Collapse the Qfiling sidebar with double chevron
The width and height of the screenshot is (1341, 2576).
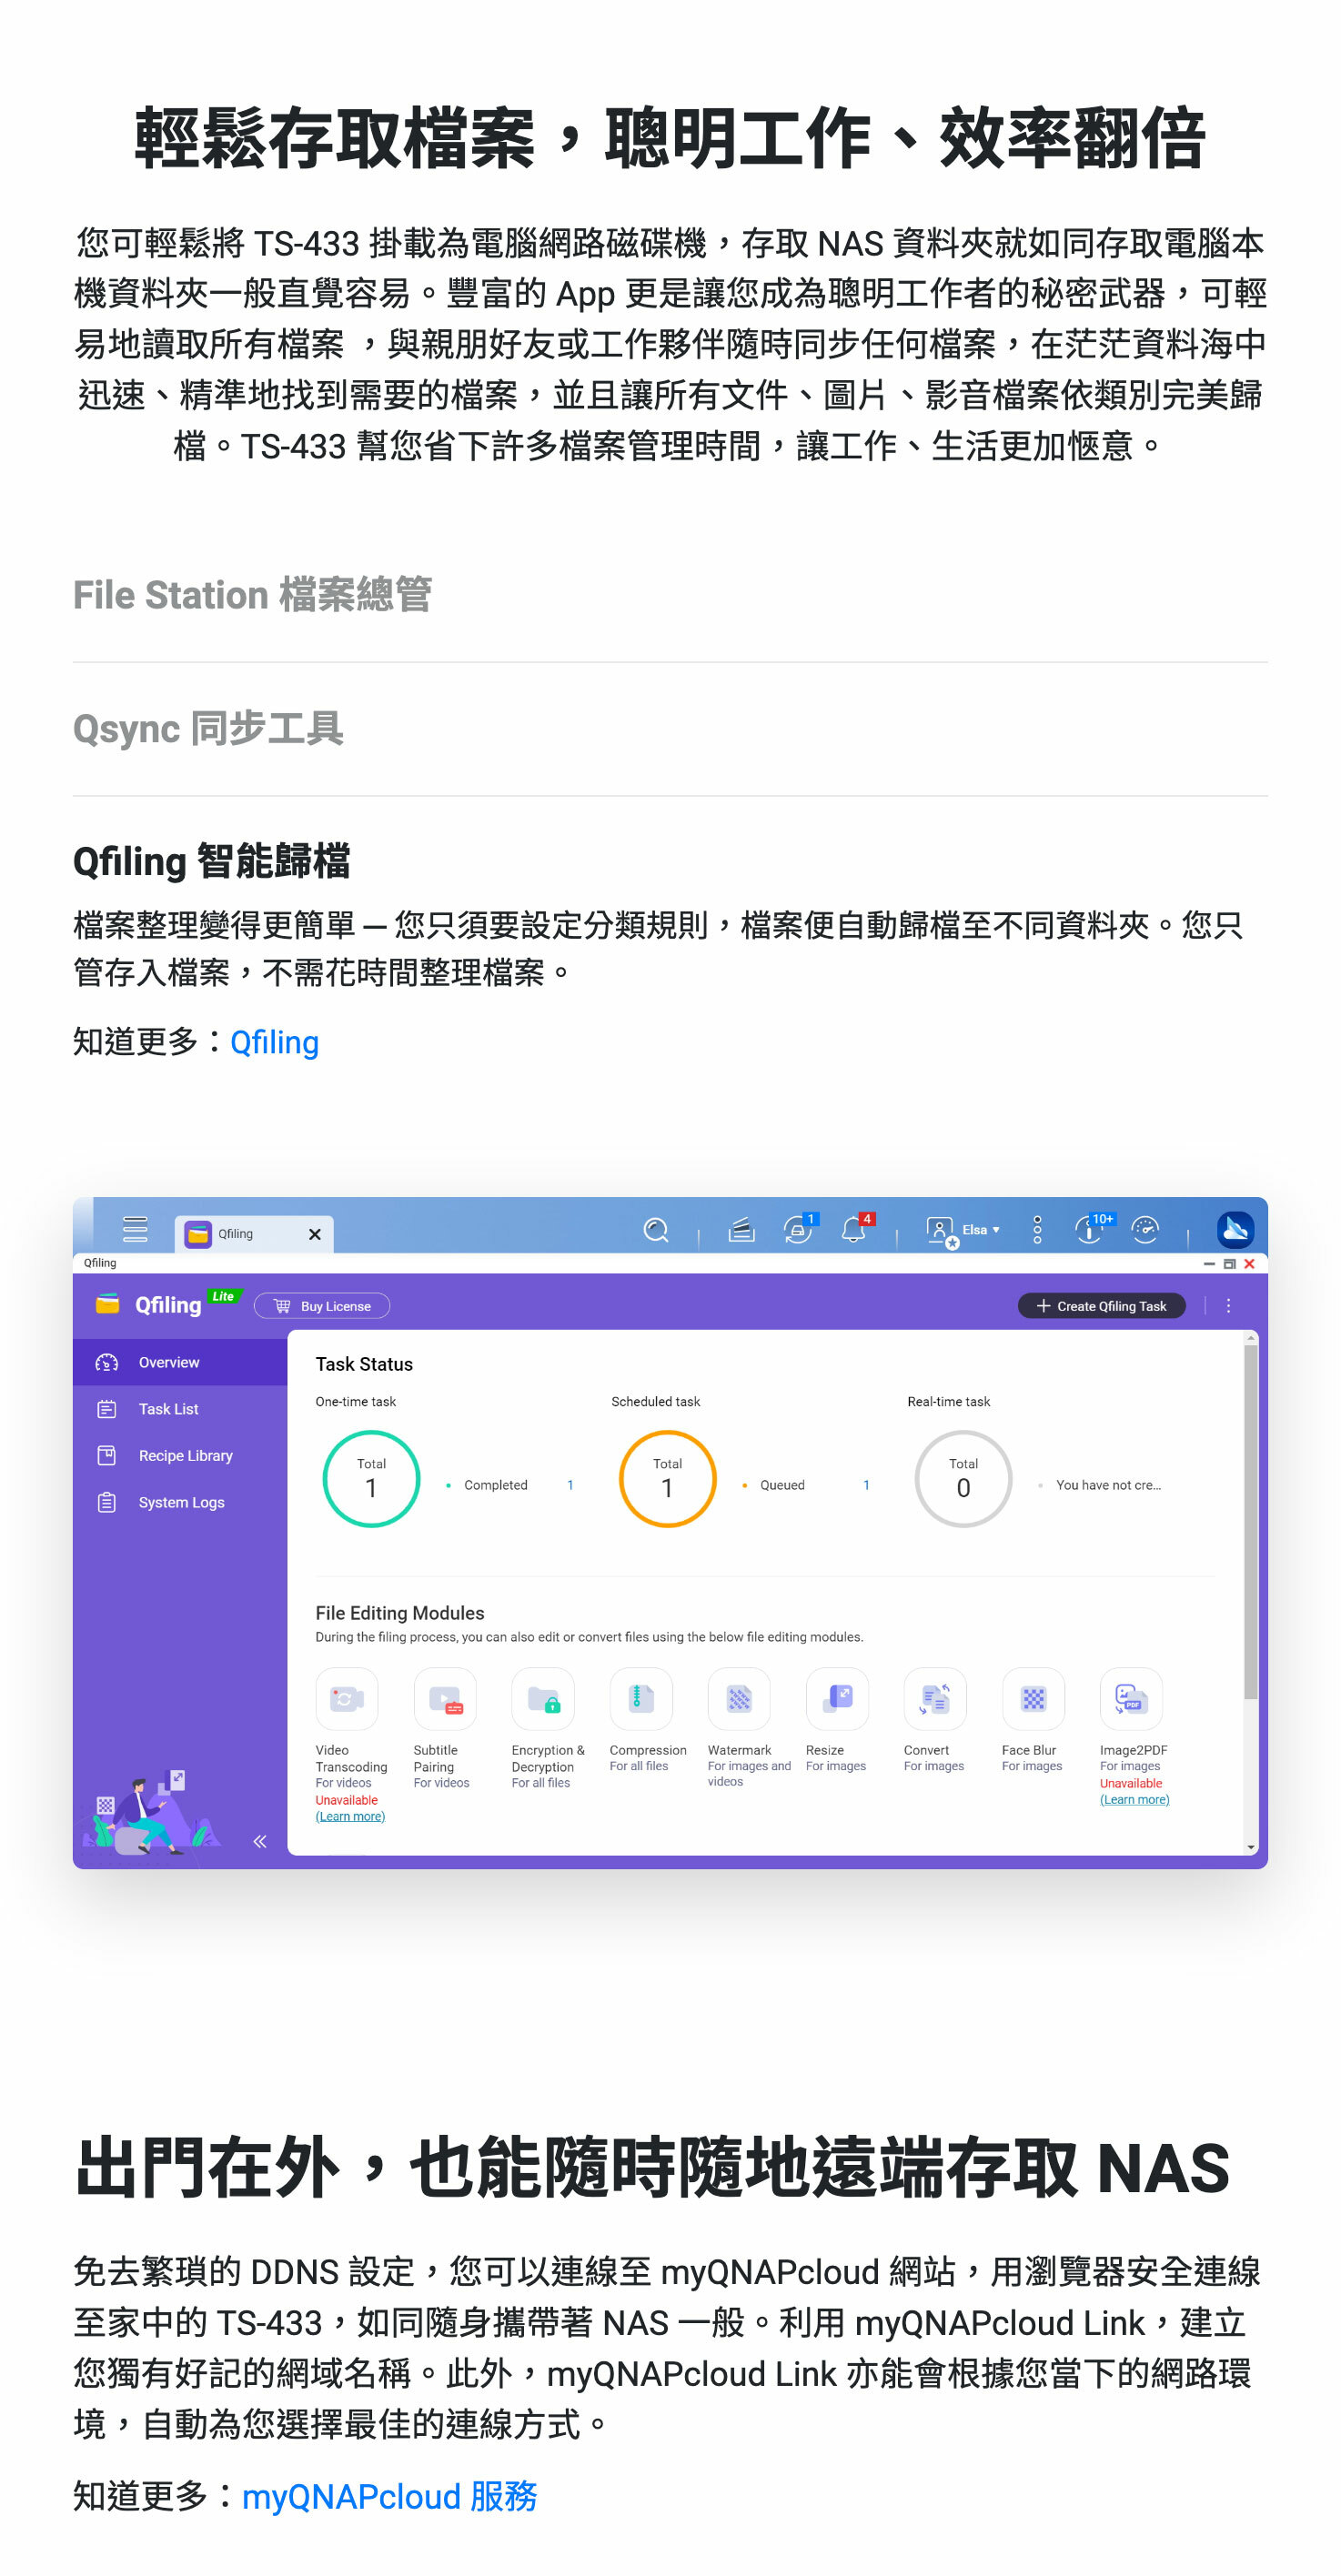pos(260,1841)
